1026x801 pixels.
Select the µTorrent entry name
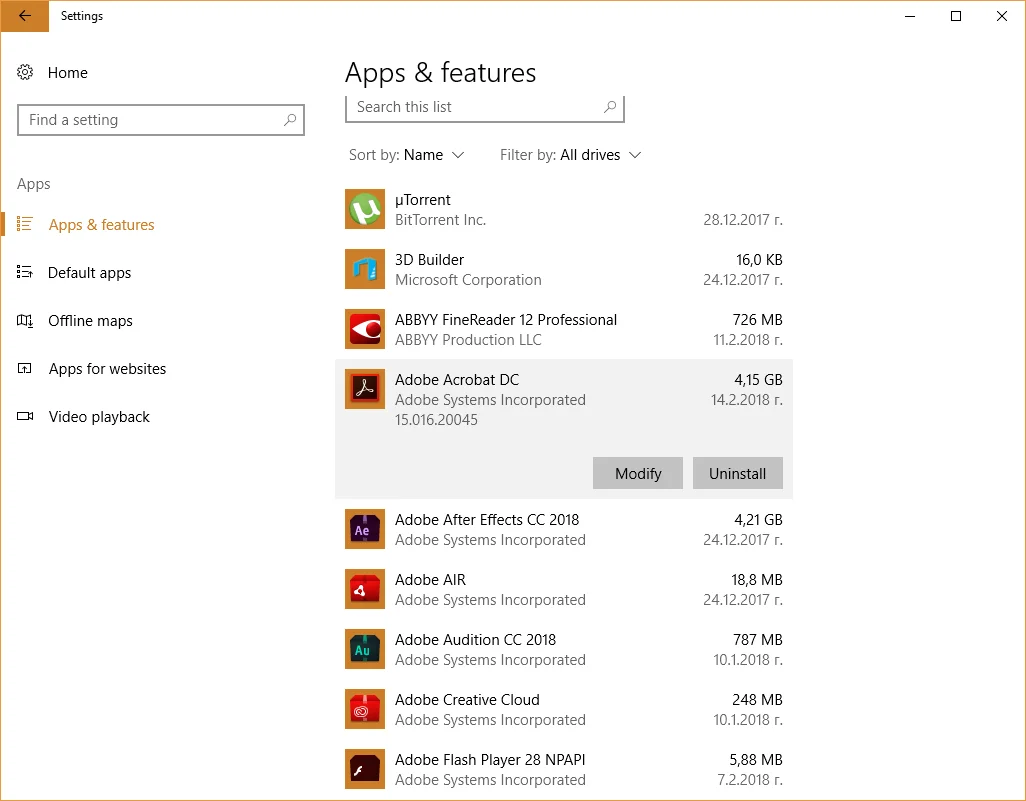pyautogui.click(x=423, y=200)
